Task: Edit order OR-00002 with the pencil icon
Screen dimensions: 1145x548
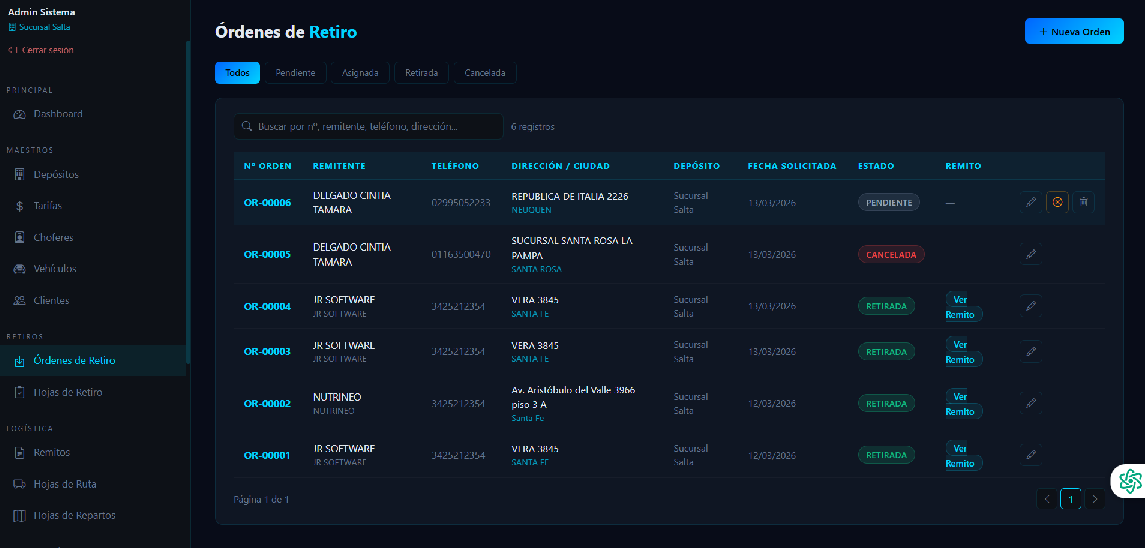Action: 1031,403
